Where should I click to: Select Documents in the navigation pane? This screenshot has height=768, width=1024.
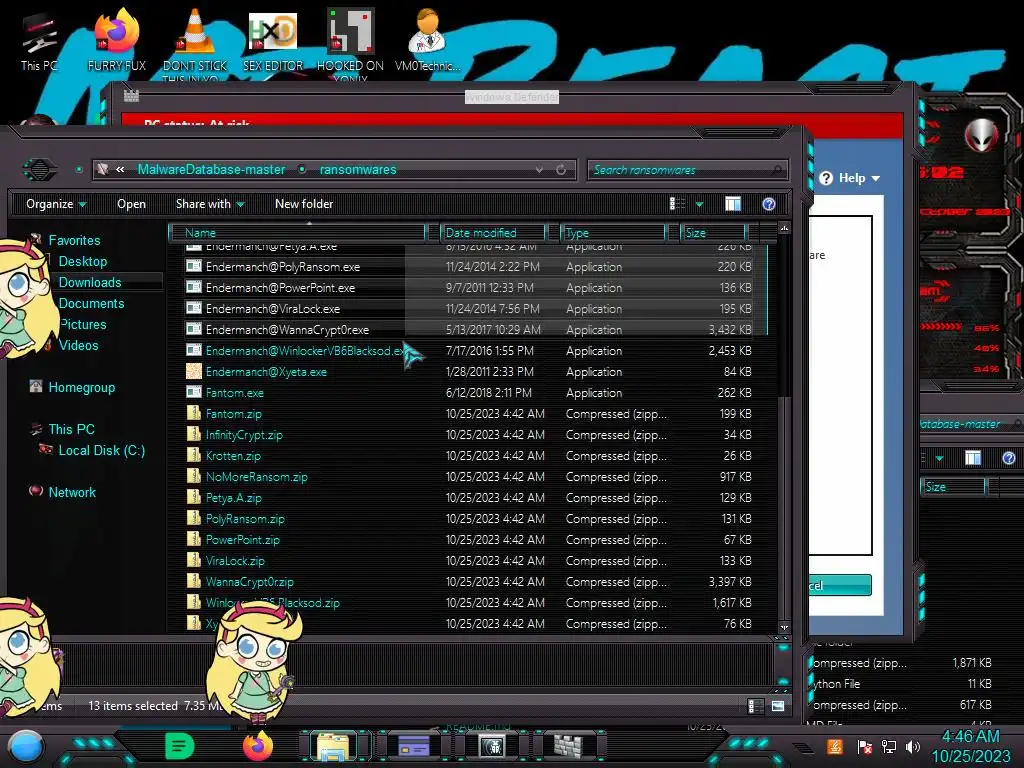click(91, 304)
